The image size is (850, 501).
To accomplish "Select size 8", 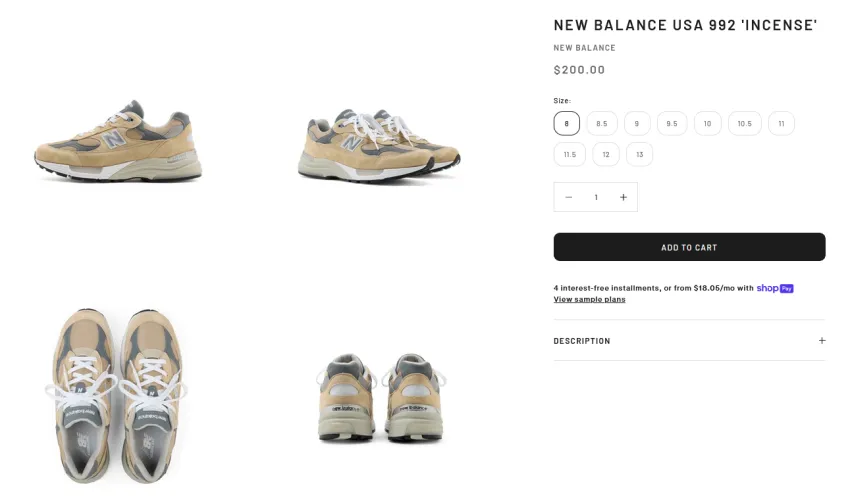I will 566,124.
